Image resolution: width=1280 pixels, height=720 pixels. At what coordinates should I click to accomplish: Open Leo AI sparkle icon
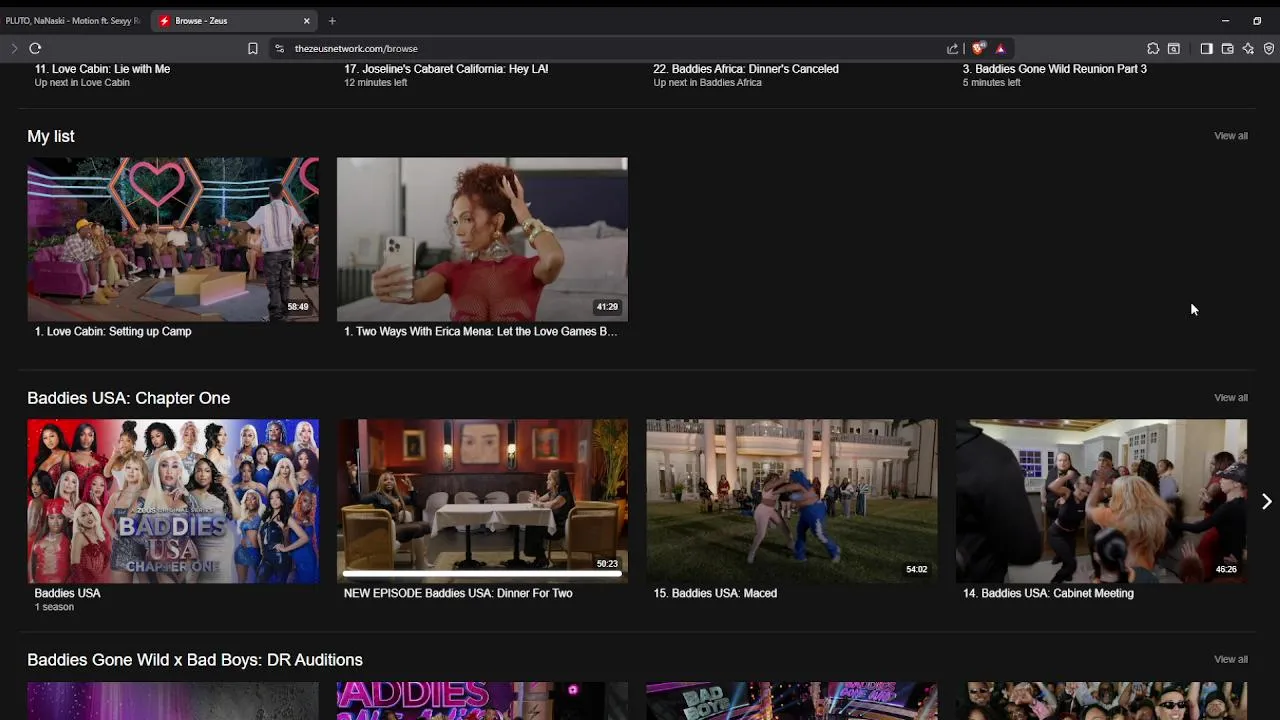coord(1248,48)
